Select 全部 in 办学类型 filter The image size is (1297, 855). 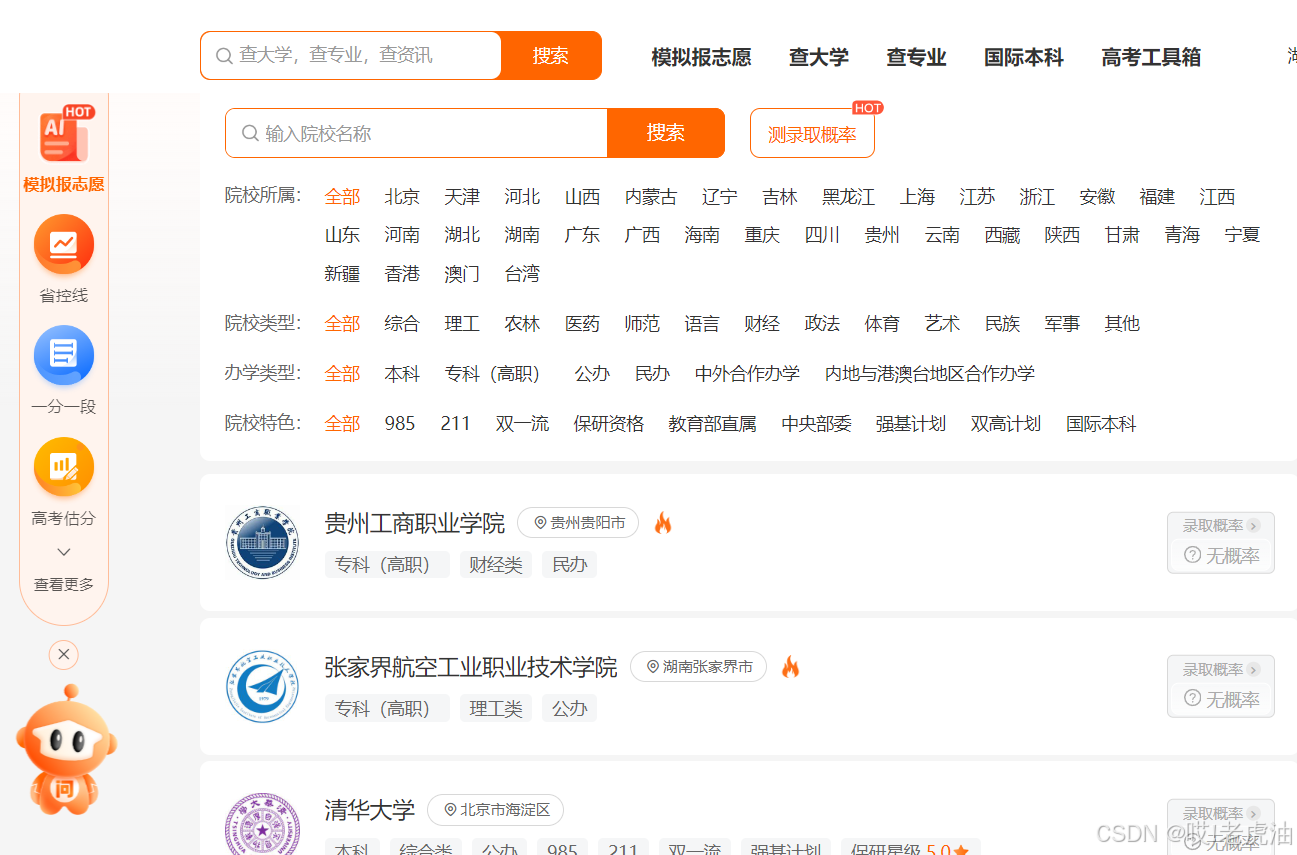342,374
